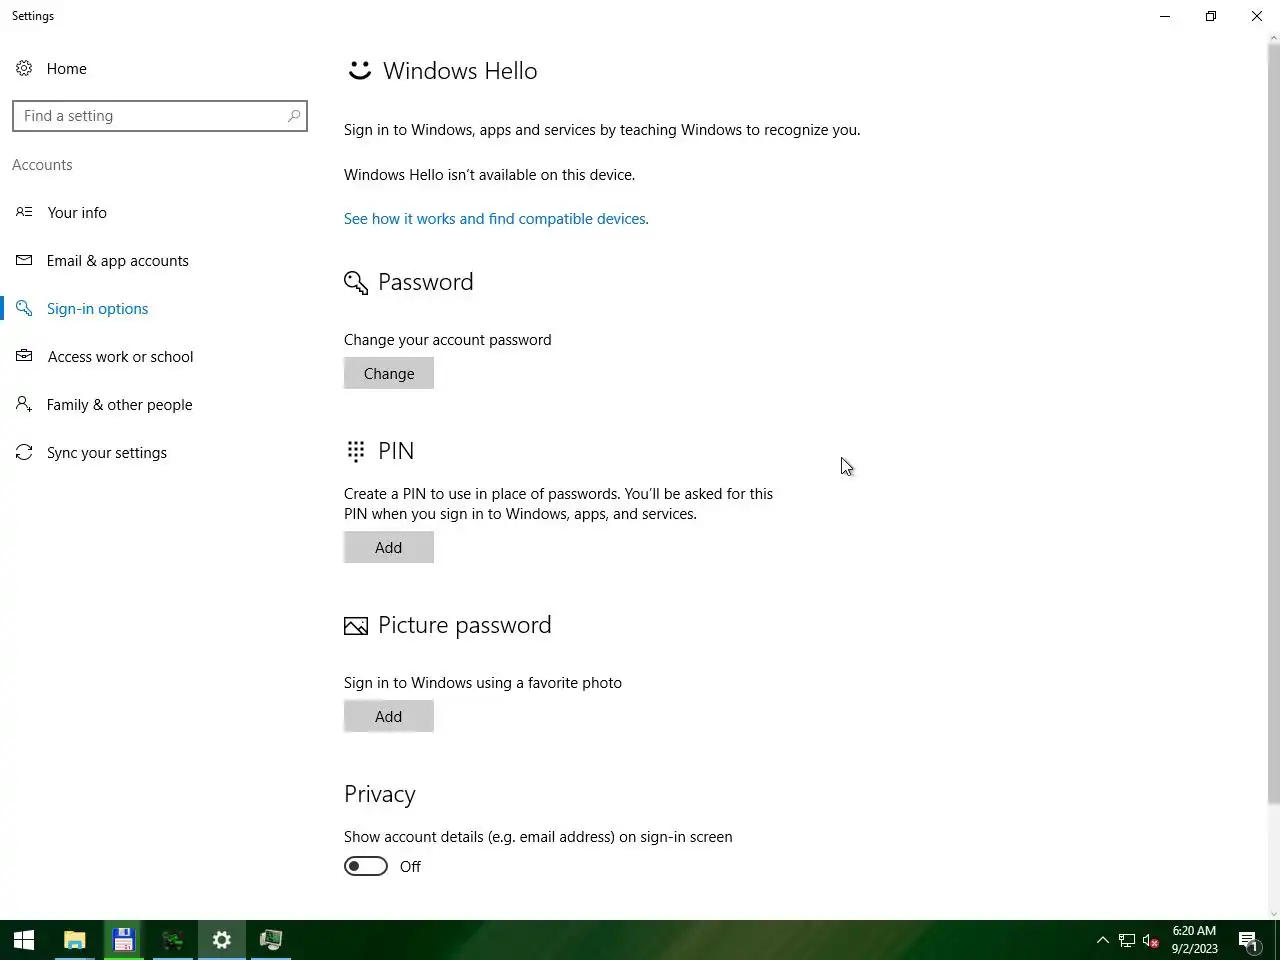Click the Accounts section label
The image size is (1280, 960).
(42, 164)
